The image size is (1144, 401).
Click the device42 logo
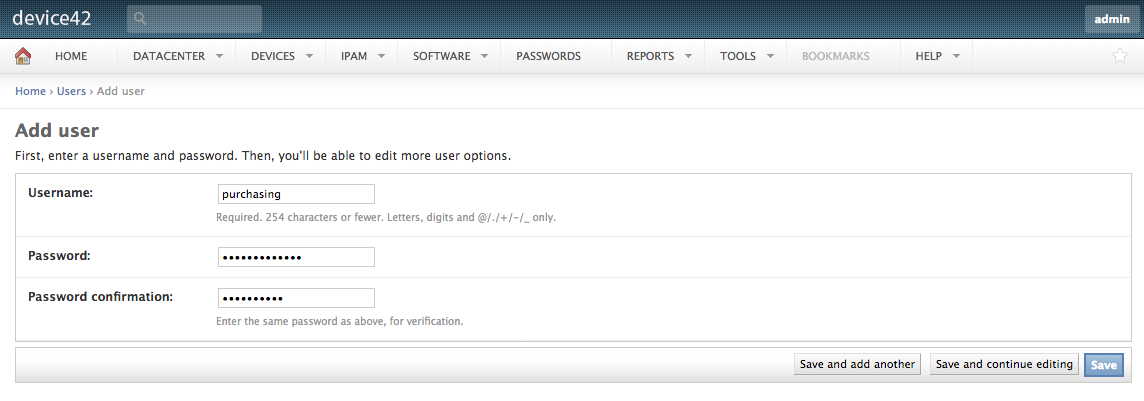coord(52,18)
